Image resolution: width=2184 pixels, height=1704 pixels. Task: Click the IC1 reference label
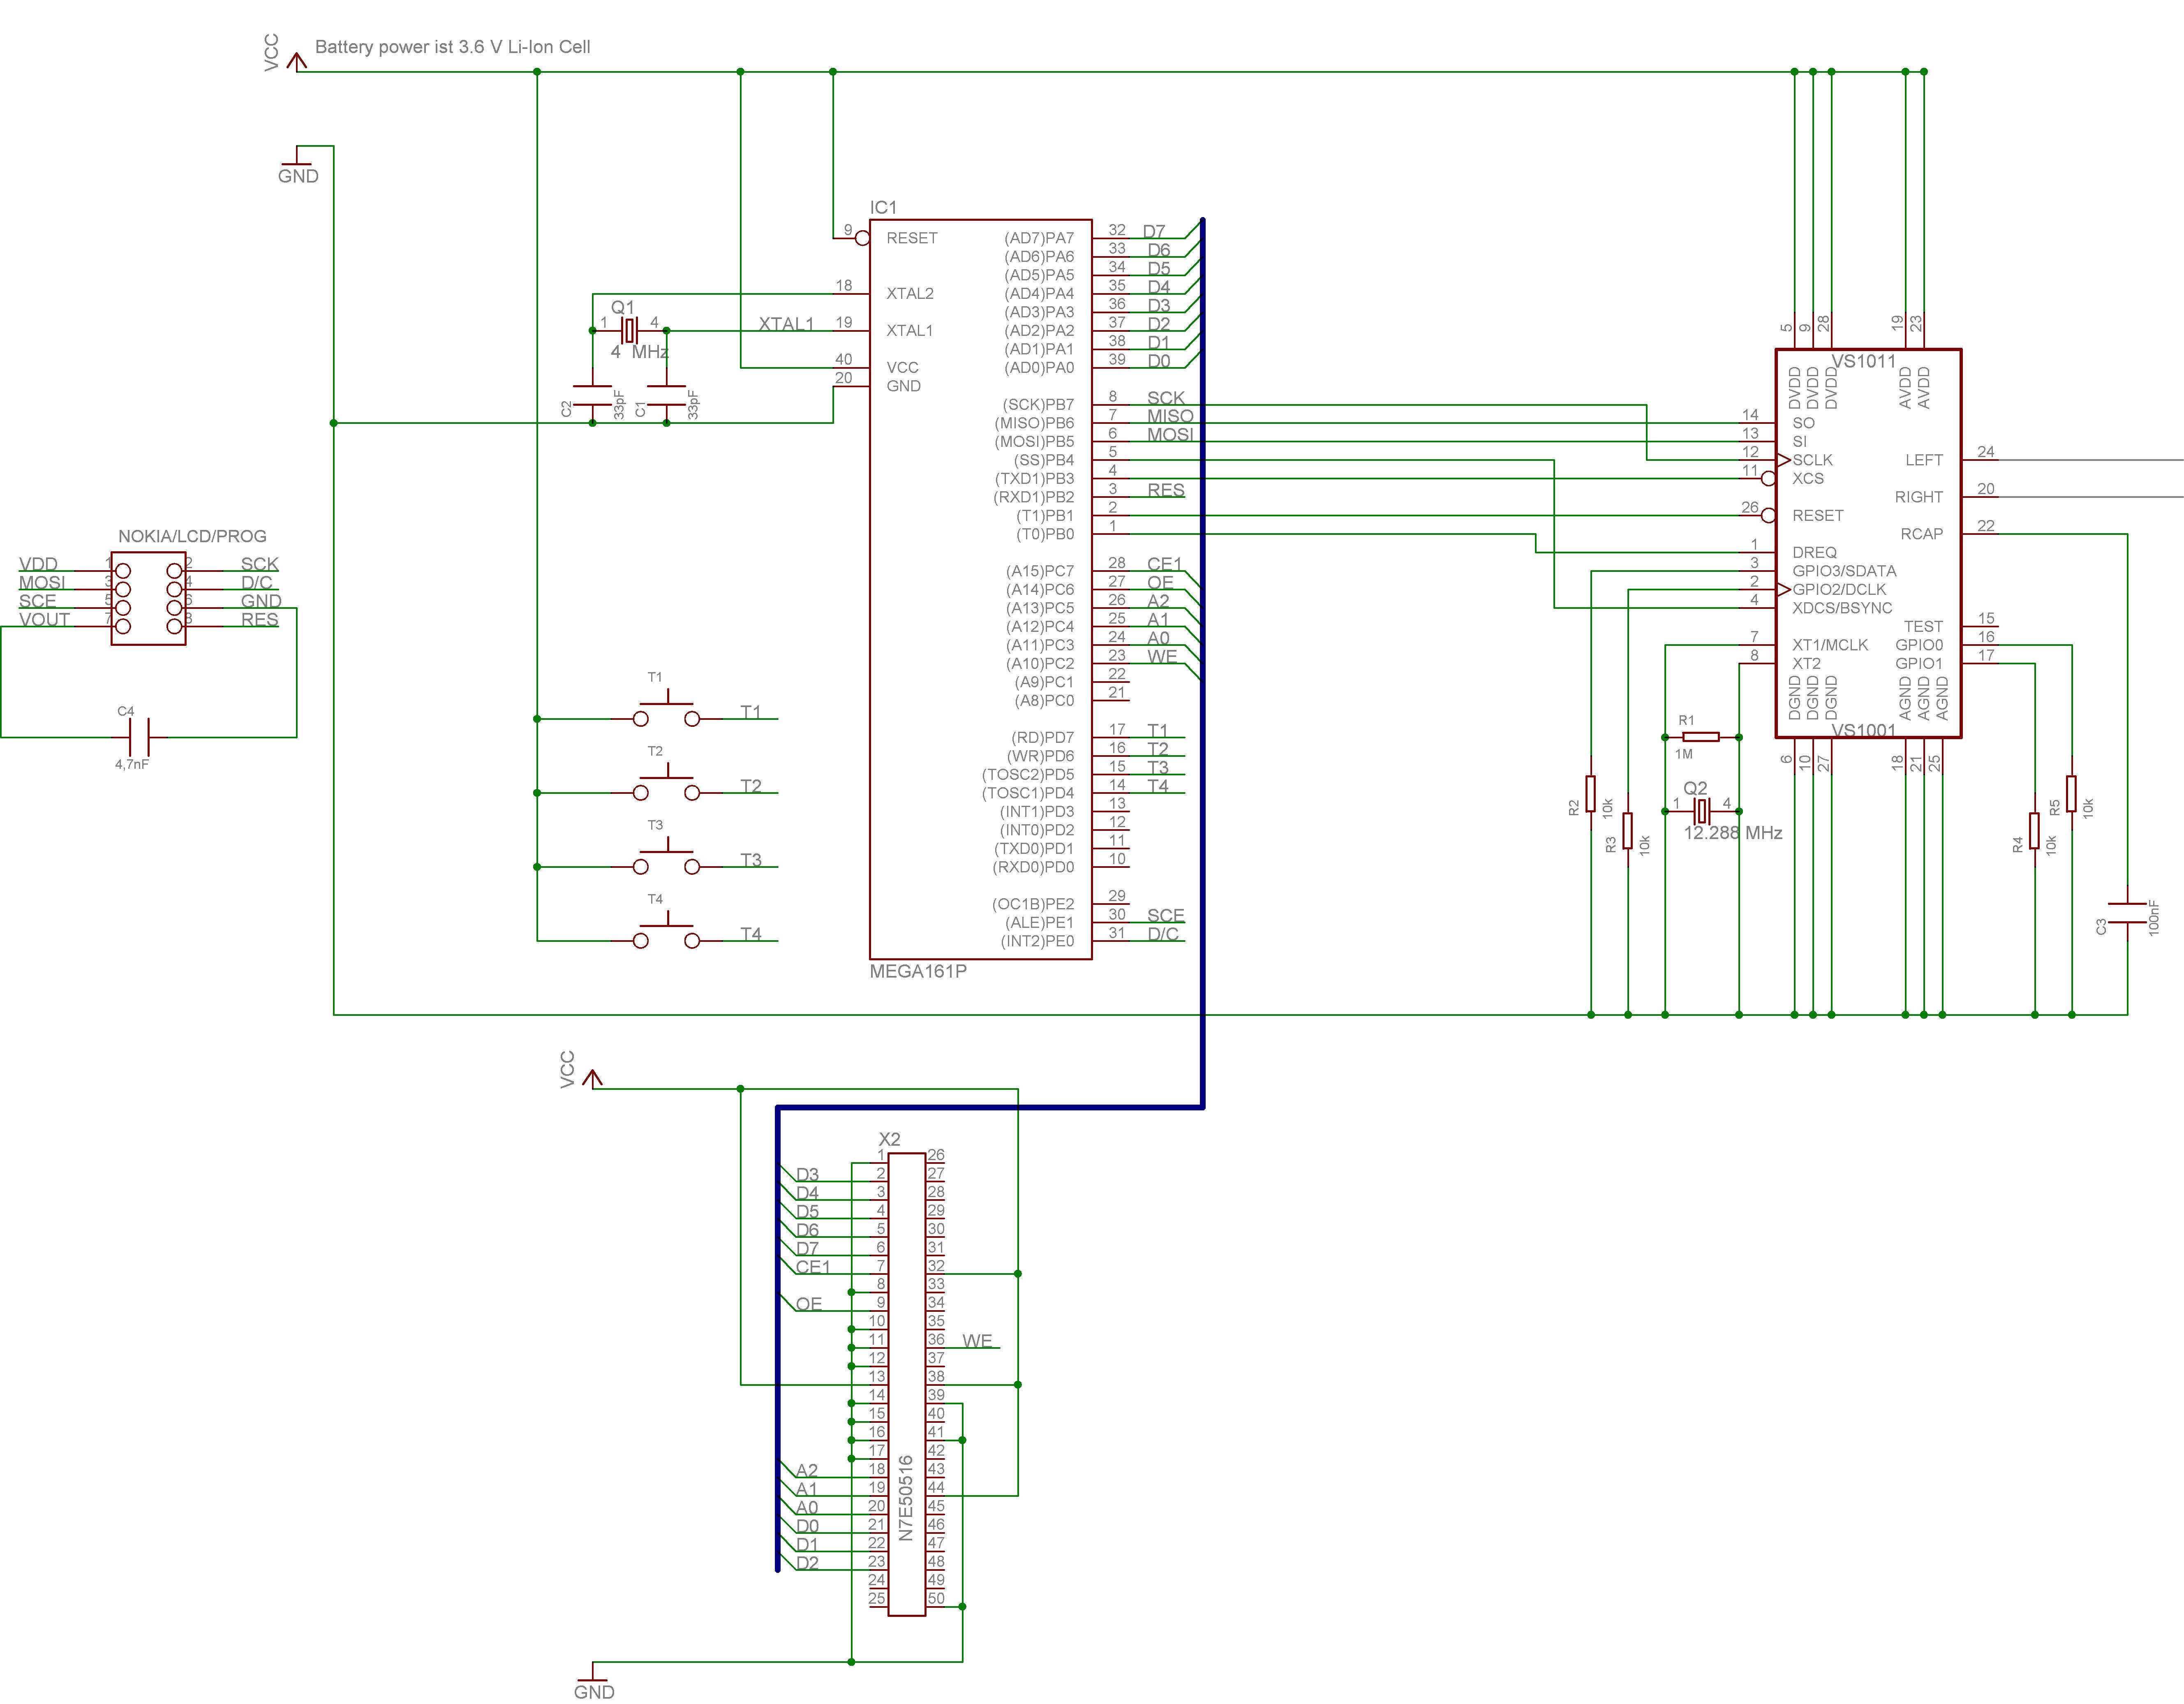pos(883,207)
